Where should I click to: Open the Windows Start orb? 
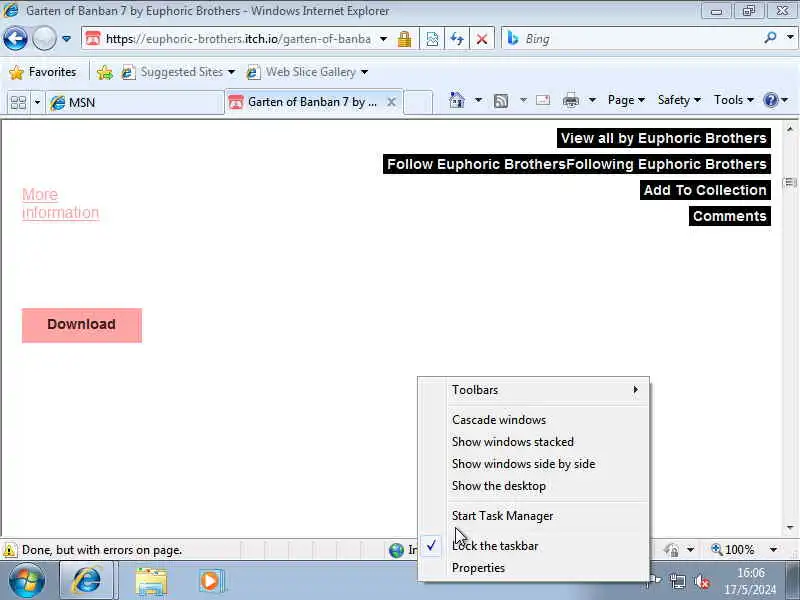coord(27,581)
